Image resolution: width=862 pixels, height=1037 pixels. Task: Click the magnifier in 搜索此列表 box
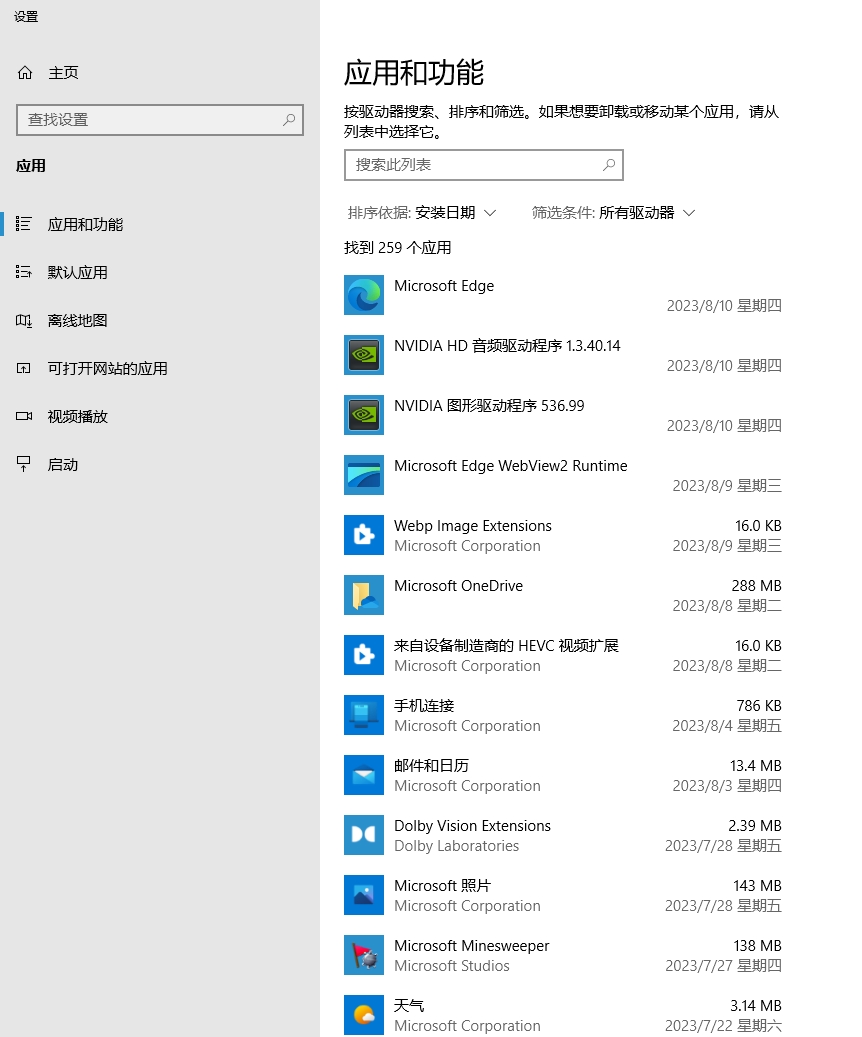[x=609, y=165]
